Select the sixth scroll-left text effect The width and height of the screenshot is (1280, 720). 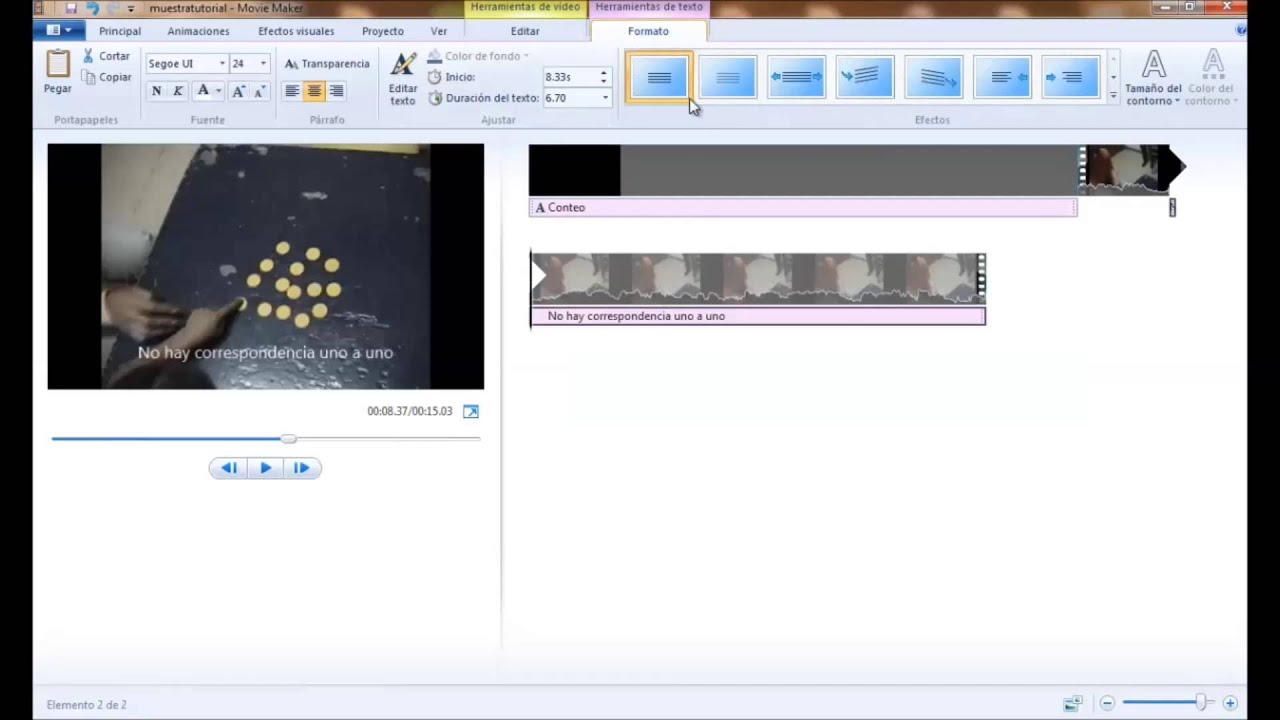(1002, 77)
